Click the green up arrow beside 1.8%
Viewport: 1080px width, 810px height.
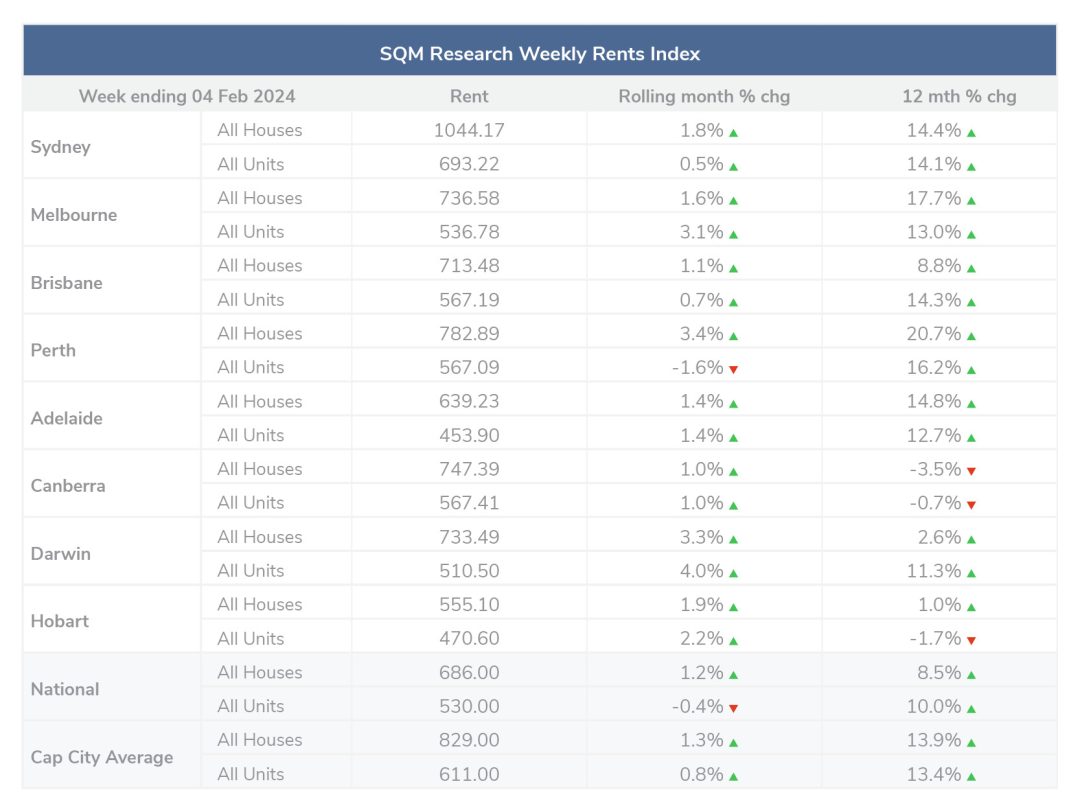tap(734, 133)
